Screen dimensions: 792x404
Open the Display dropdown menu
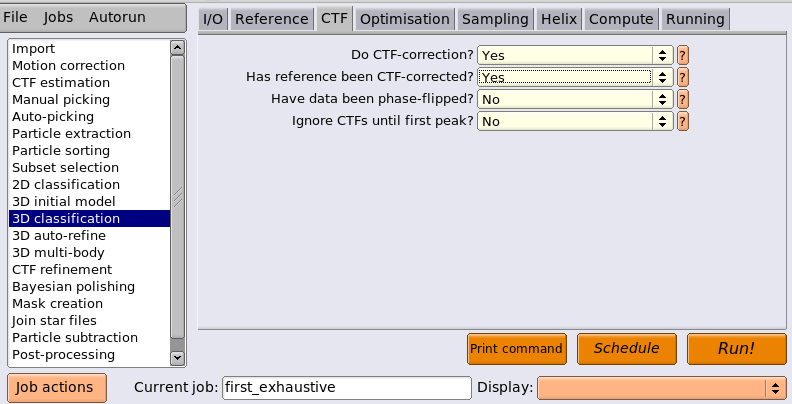click(661, 388)
